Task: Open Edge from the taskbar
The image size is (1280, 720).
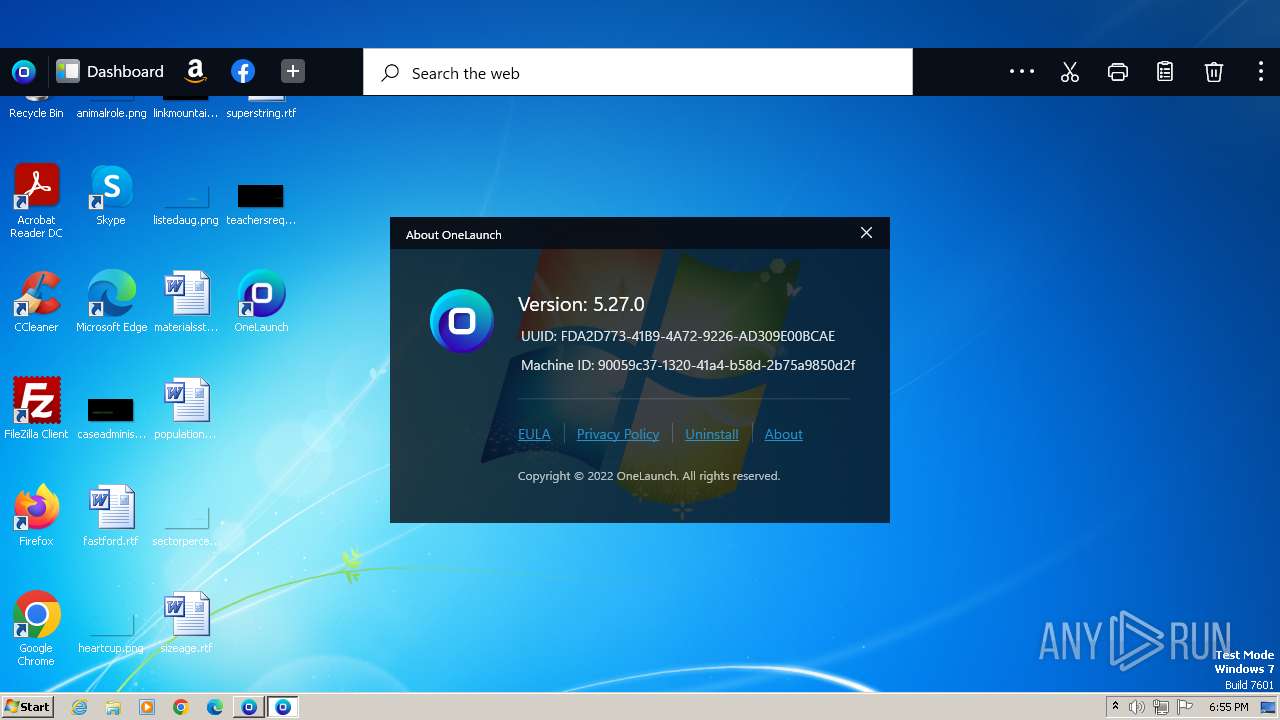Action: (x=215, y=707)
